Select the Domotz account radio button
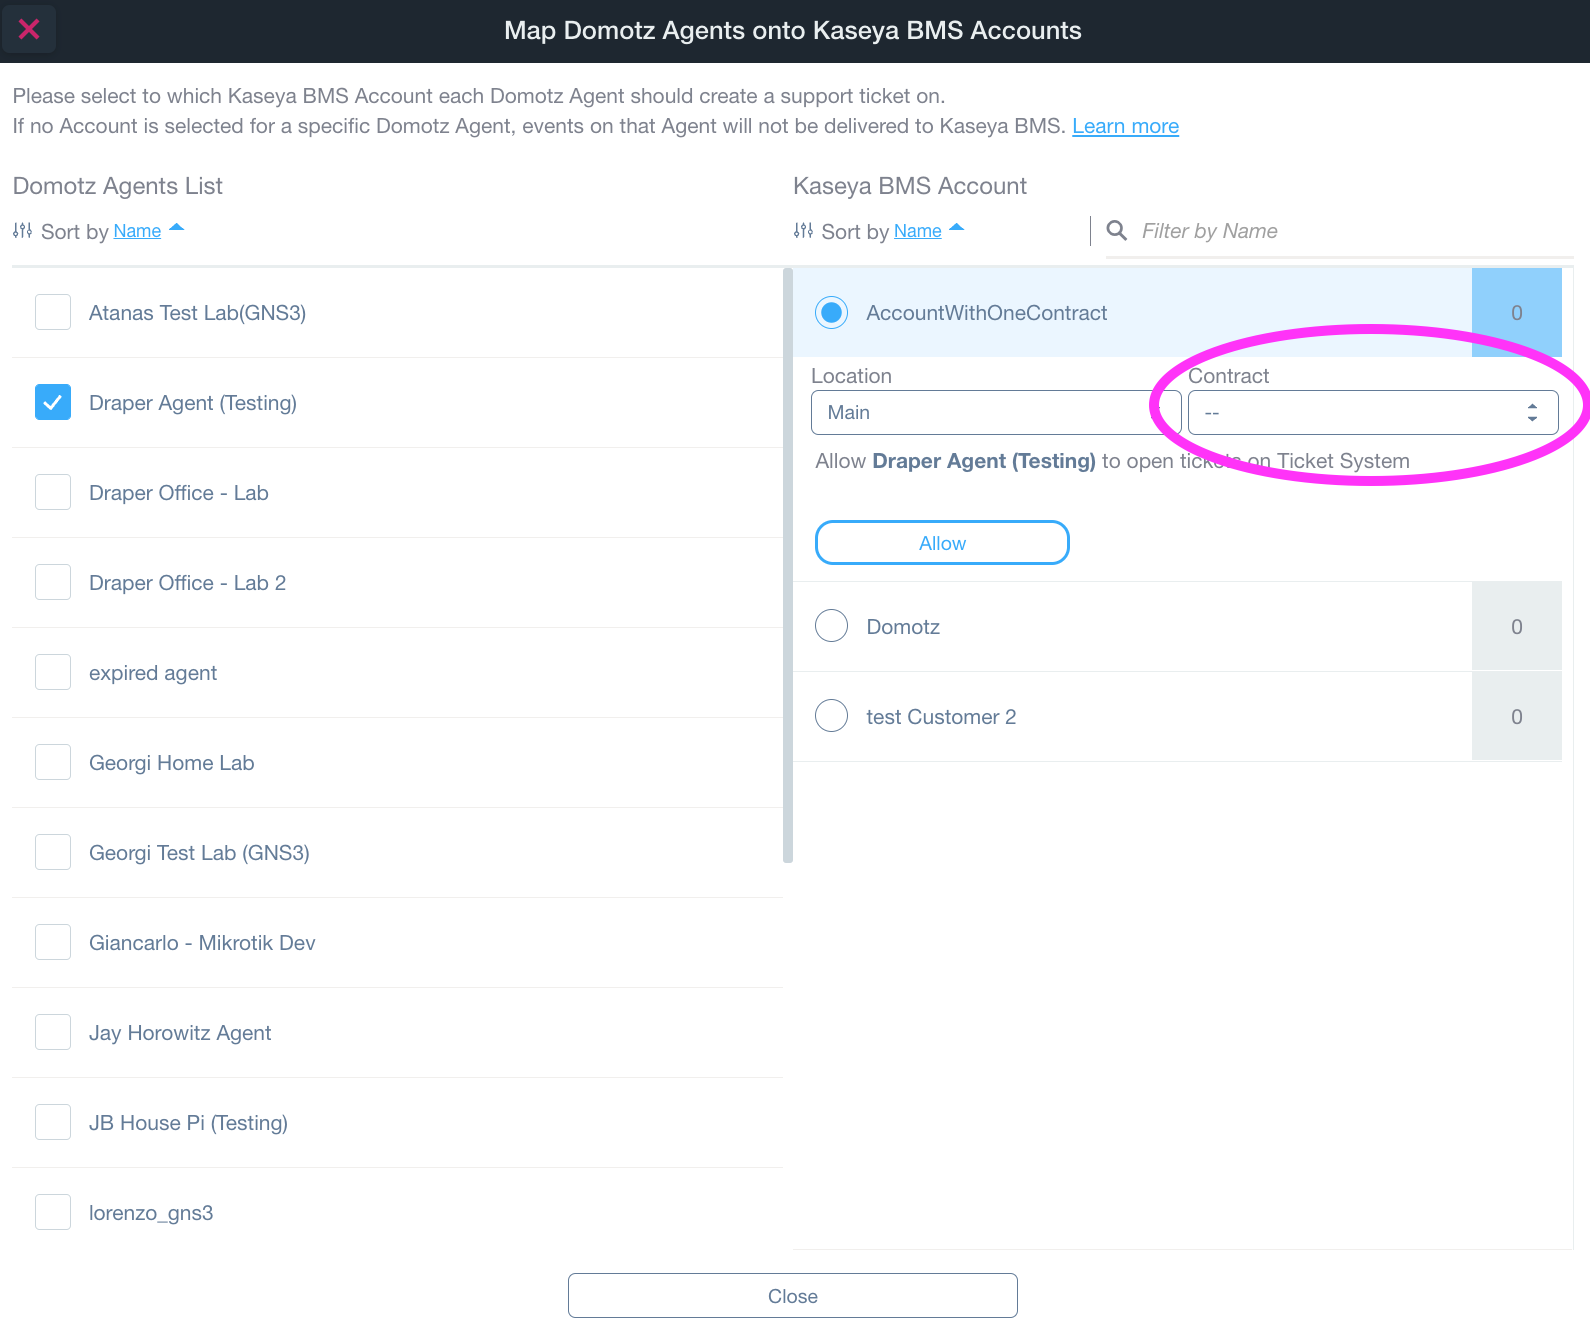 831,626
